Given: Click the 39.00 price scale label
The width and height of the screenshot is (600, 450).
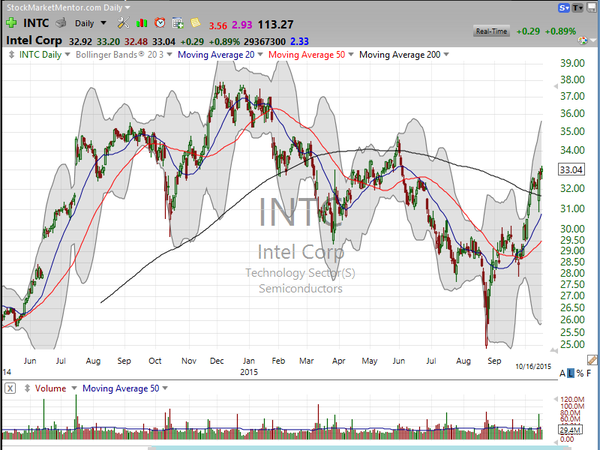Looking at the screenshot, I should 572,63.
